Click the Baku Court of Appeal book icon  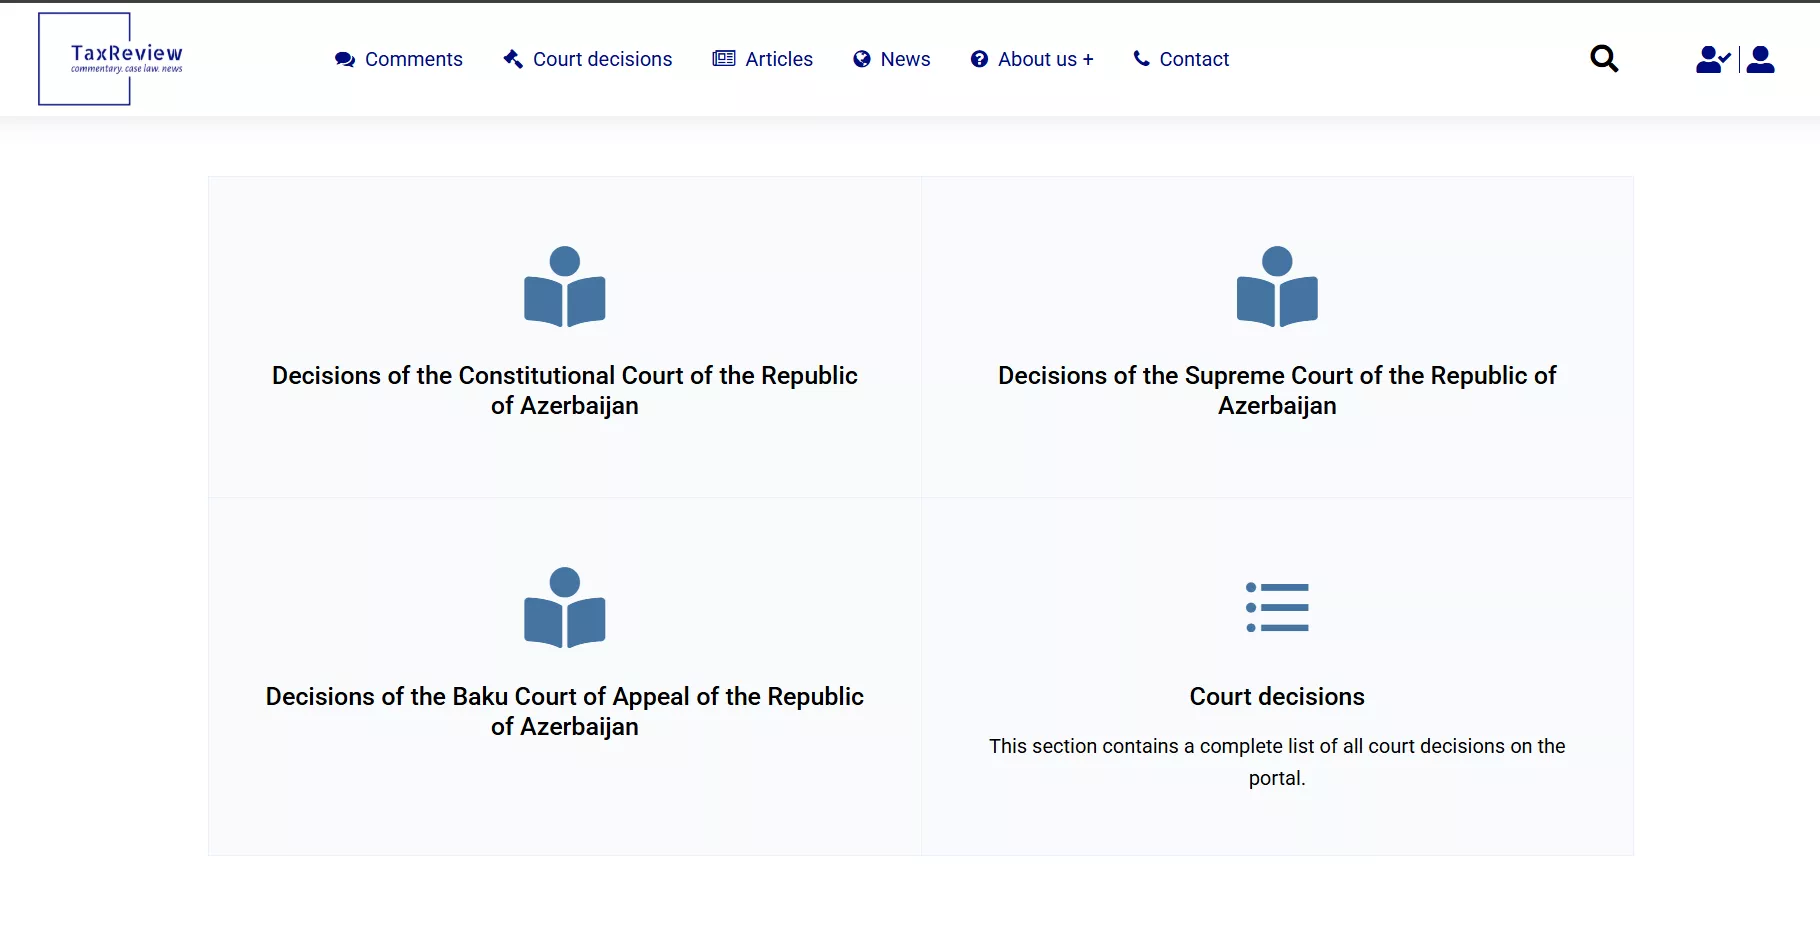(x=564, y=608)
